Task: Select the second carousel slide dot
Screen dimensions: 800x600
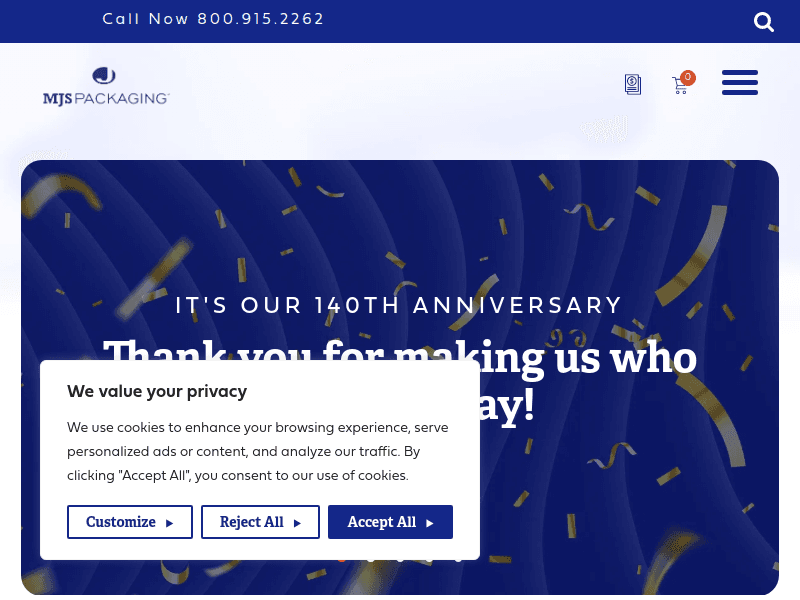Action: (x=371, y=558)
